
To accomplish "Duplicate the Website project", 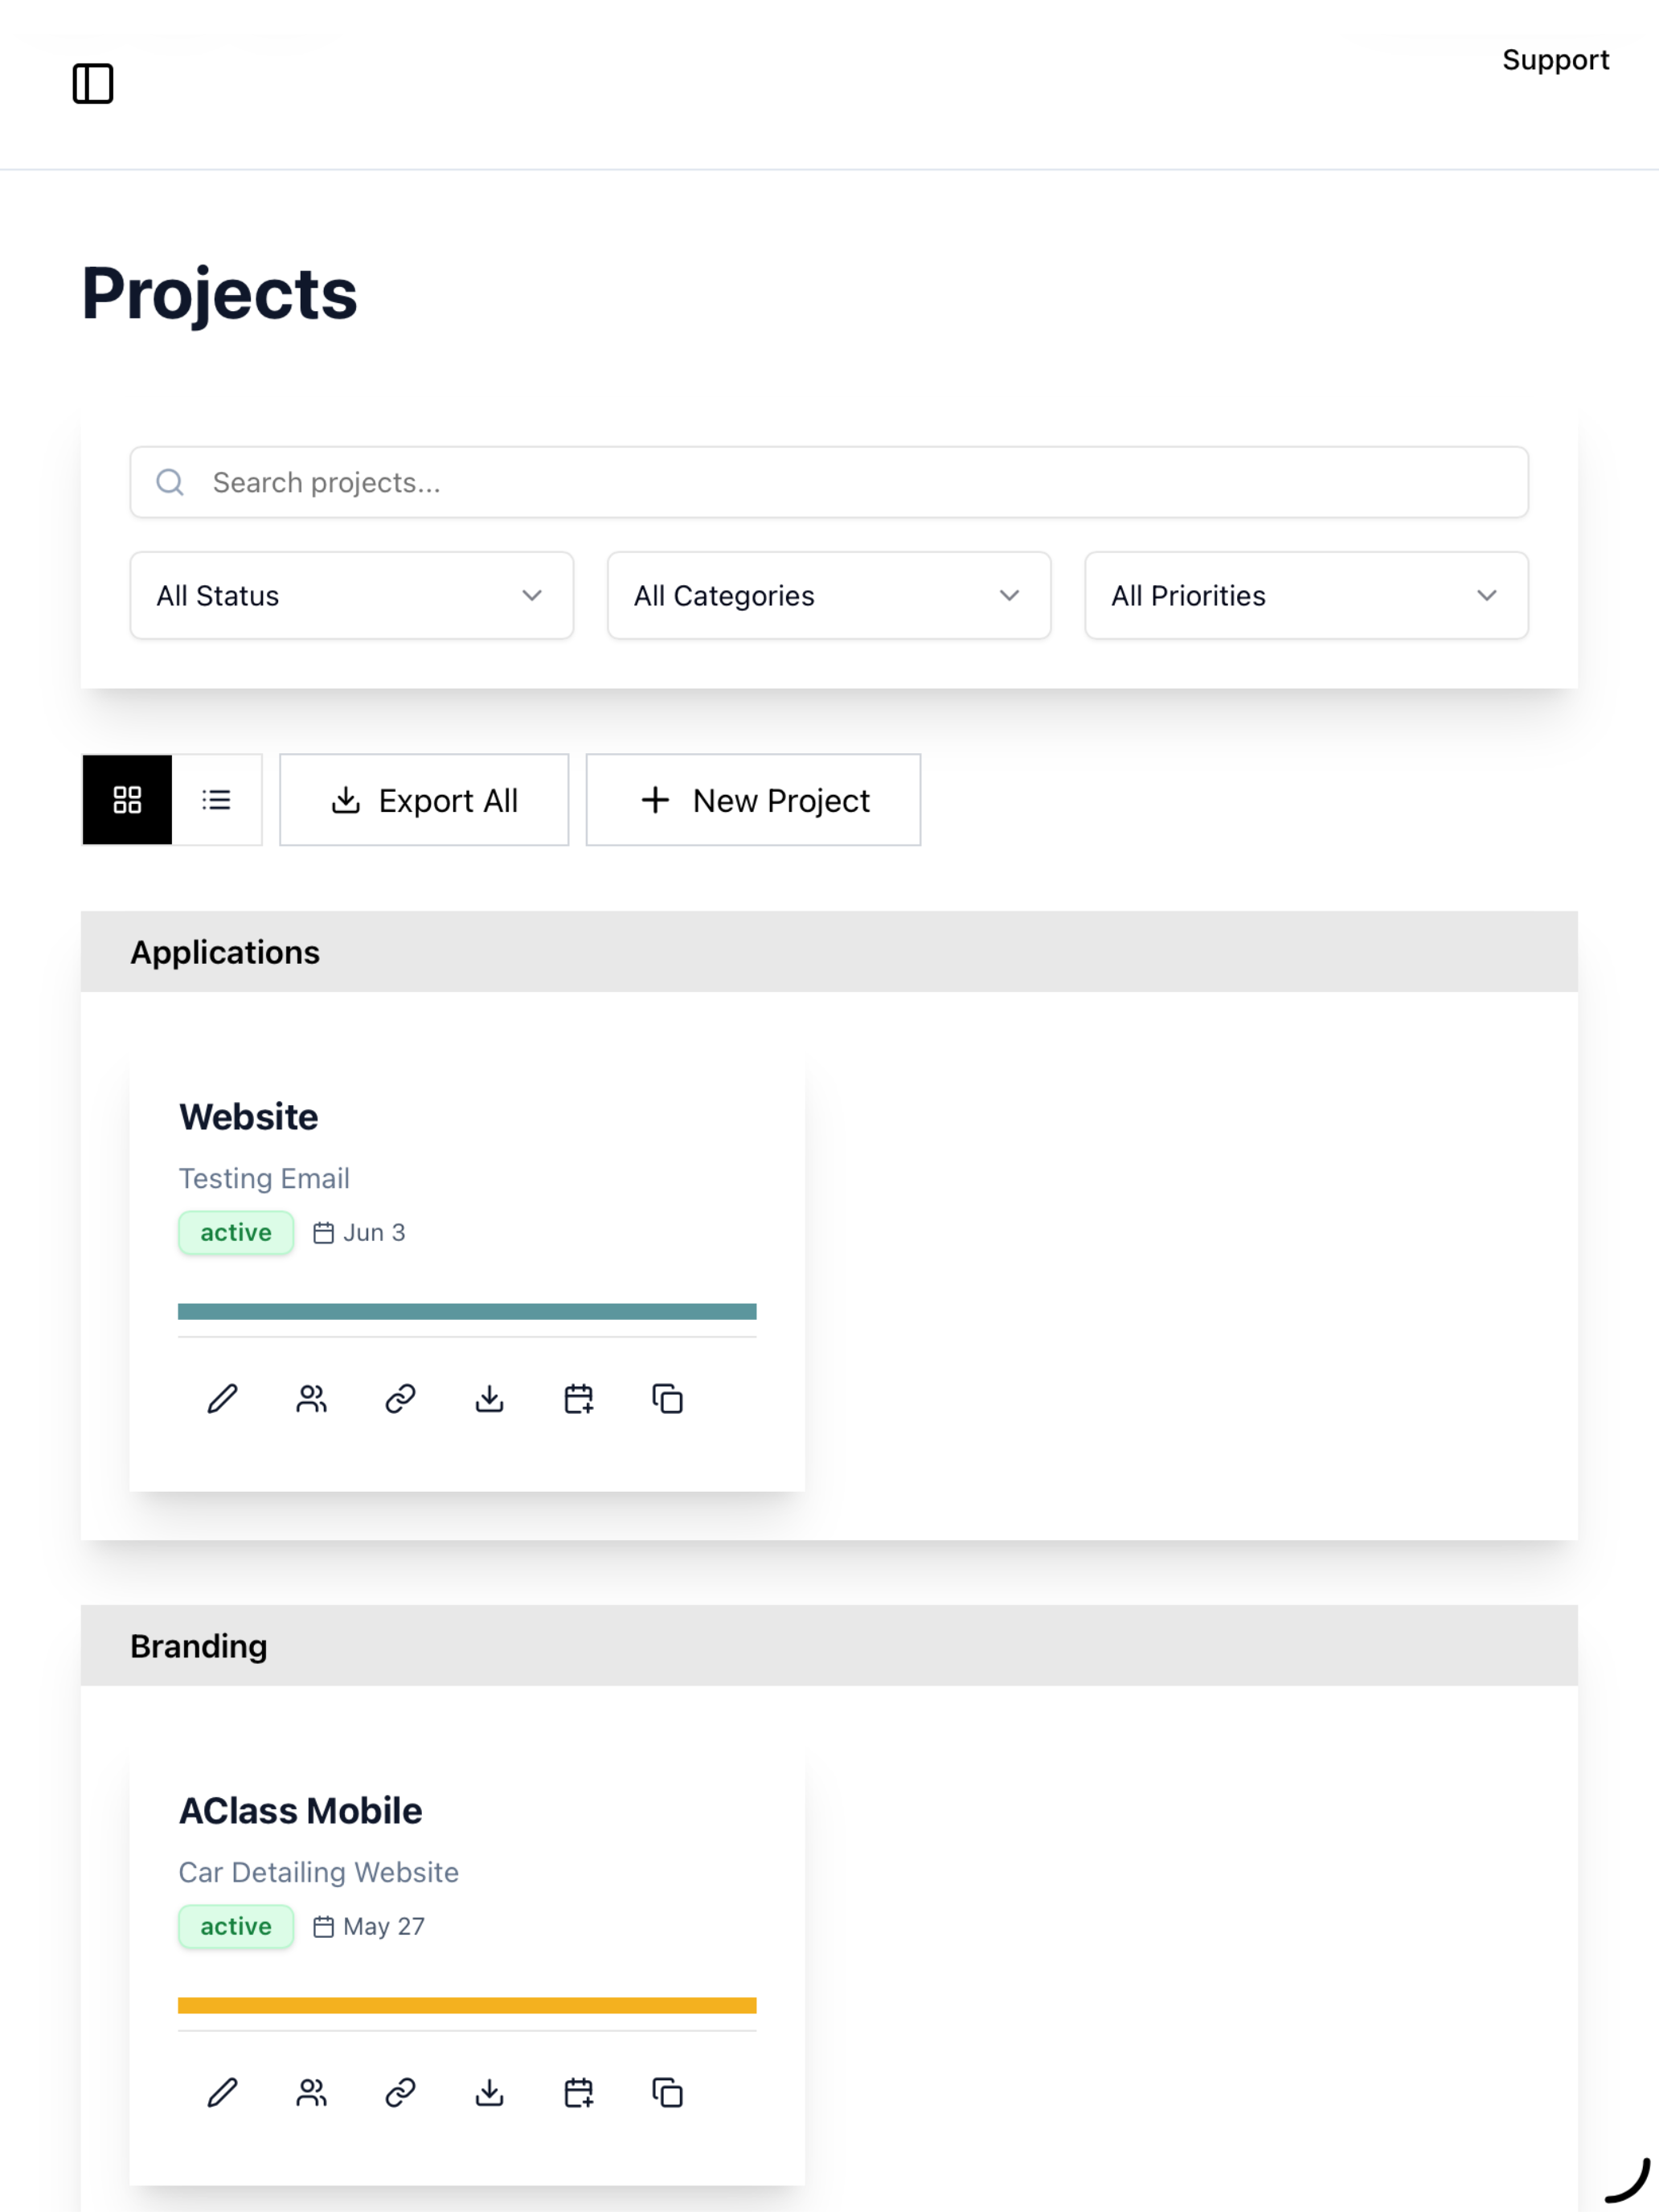I will click(667, 1398).
